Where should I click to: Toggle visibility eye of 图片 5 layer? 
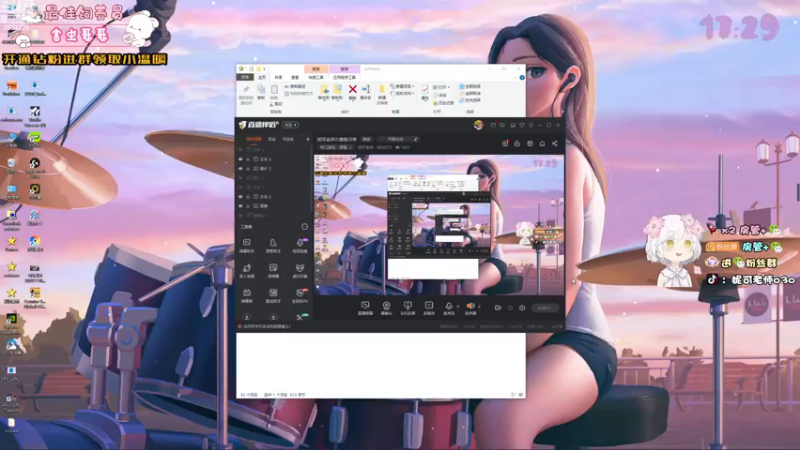pyautogui.click(x=241, y=168)
